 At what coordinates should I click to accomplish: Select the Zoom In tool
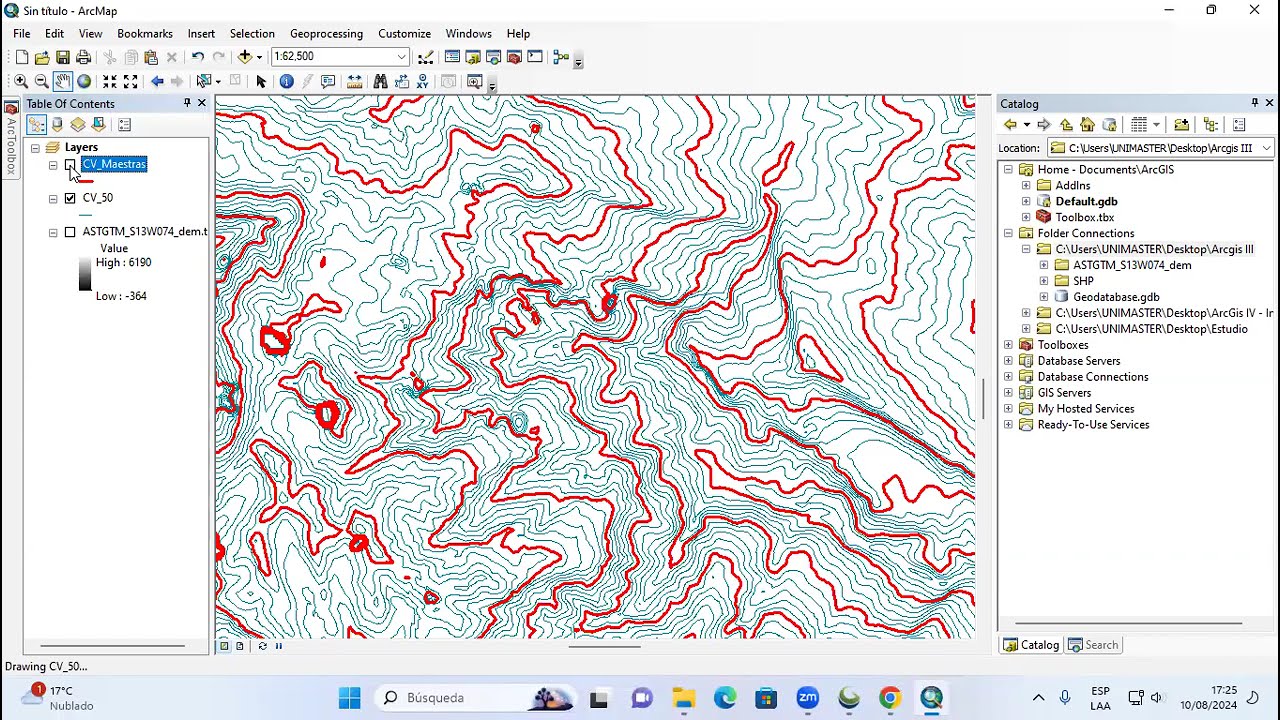click(20, 81)
